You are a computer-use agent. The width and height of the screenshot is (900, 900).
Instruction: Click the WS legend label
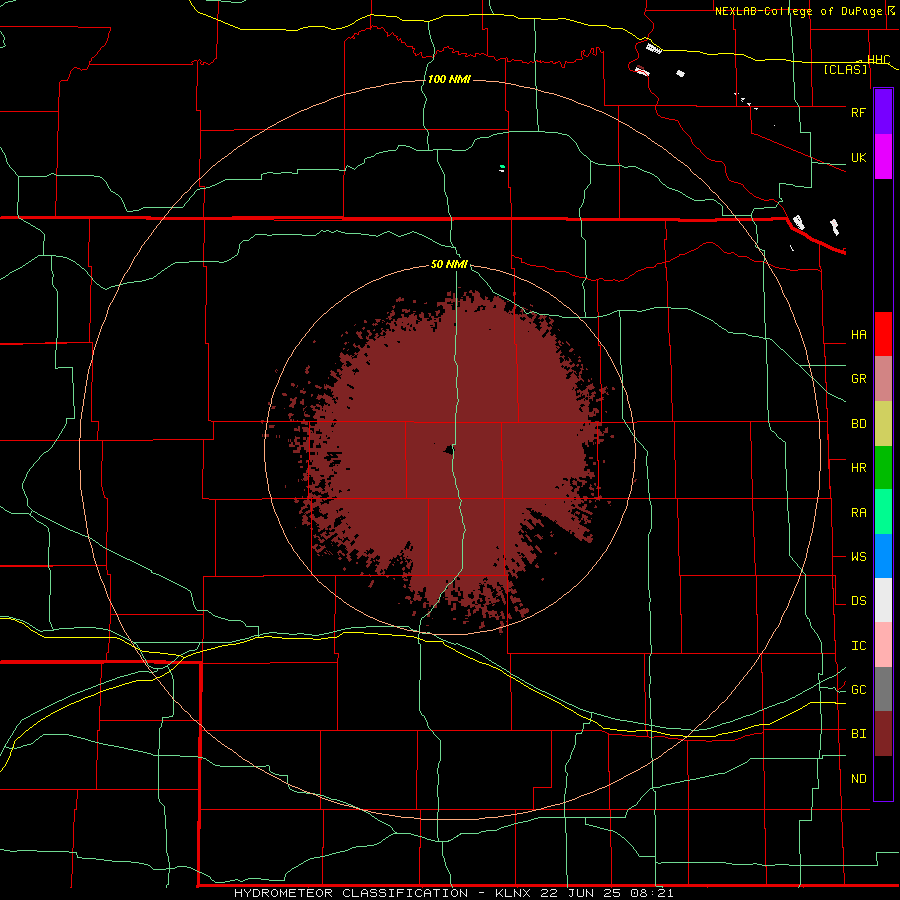858,557
